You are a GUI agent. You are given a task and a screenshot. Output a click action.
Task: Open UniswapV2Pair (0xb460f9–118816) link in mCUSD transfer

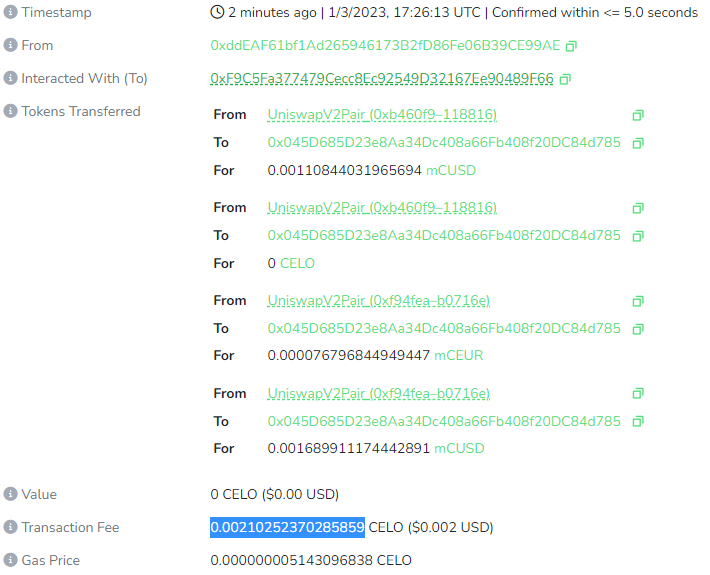(382, 115)
